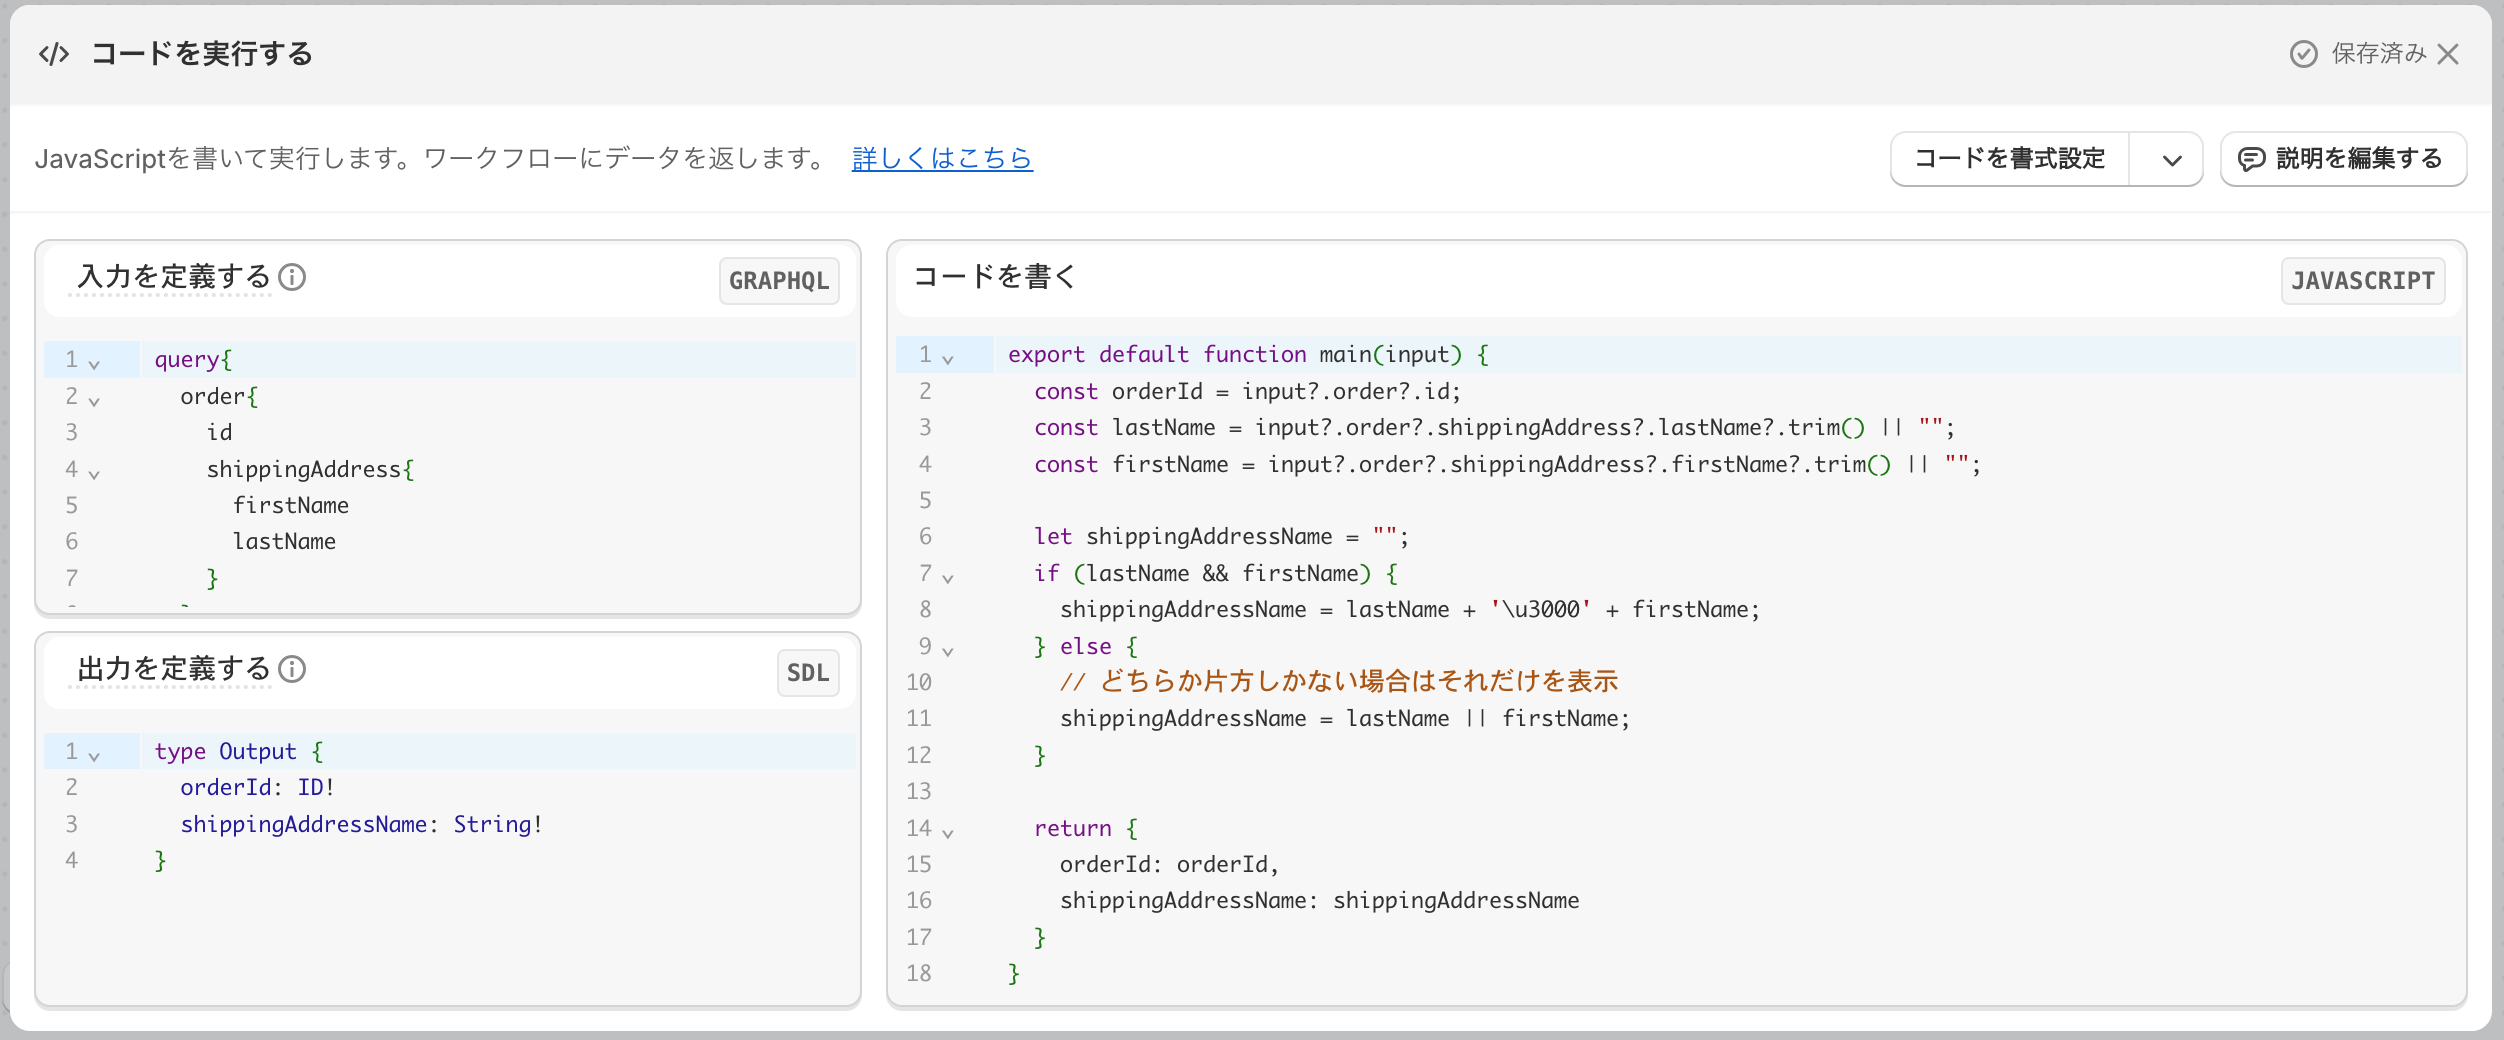Screen dimensions: 2504x1040
Task: Click the GRAPHQL badge in input panel
Action: pyautogui.click(x=779, y=281)
